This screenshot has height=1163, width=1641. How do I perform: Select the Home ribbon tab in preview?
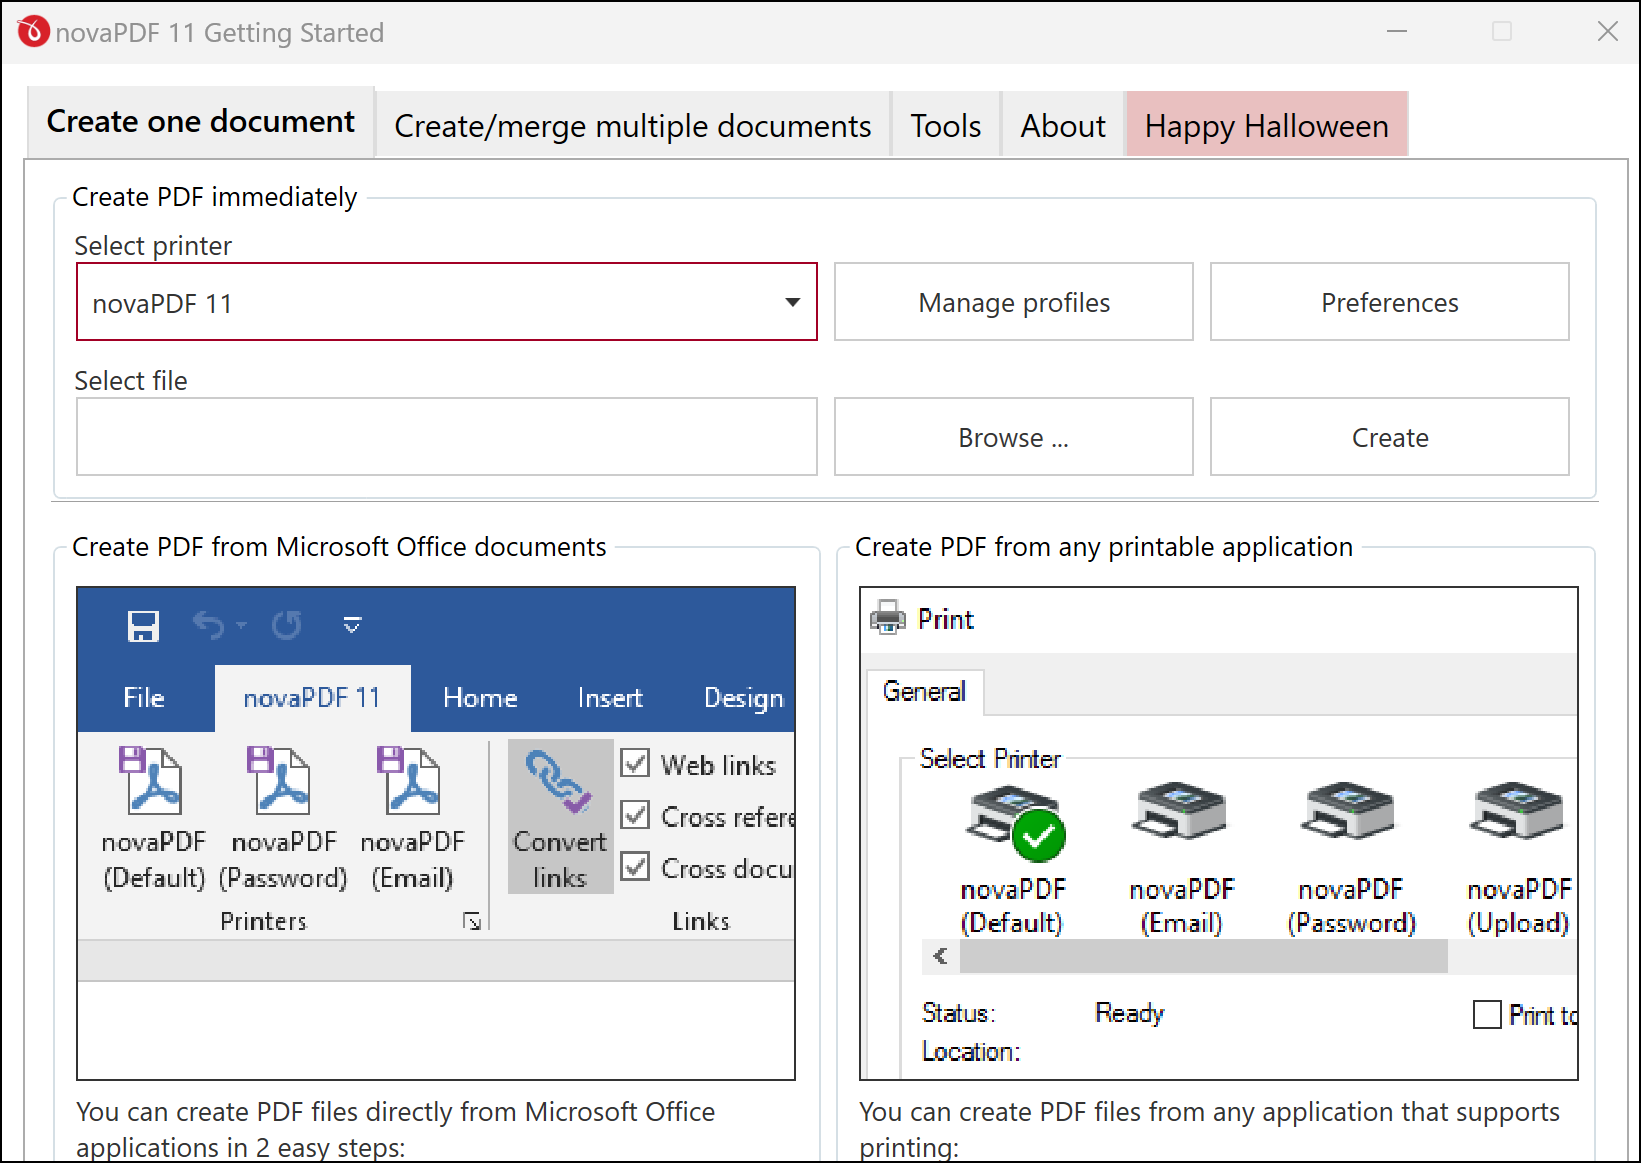pos(480,697)
